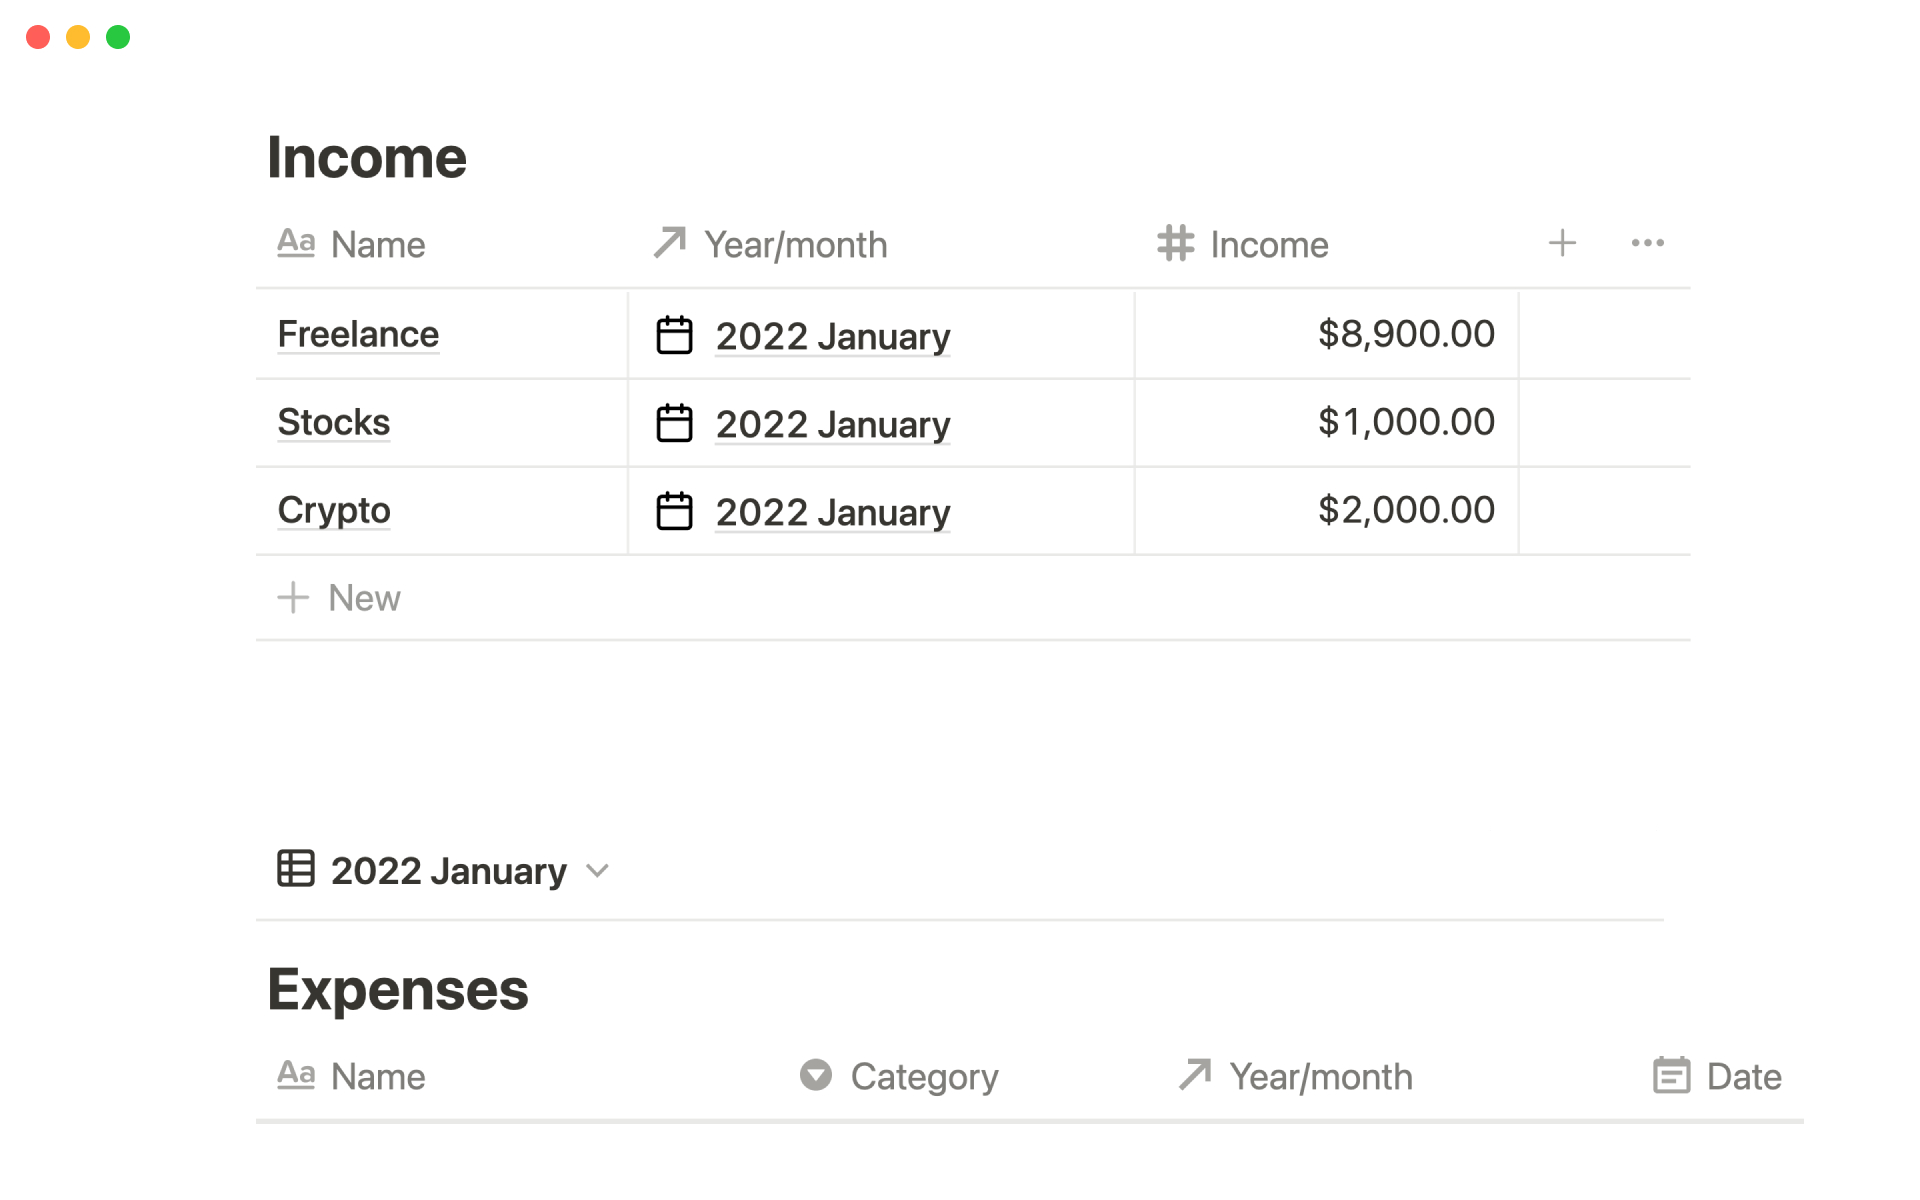Click the hash icon on Income column
The width and height of the screenshot is (1920, 1200).
(1175, 243)
